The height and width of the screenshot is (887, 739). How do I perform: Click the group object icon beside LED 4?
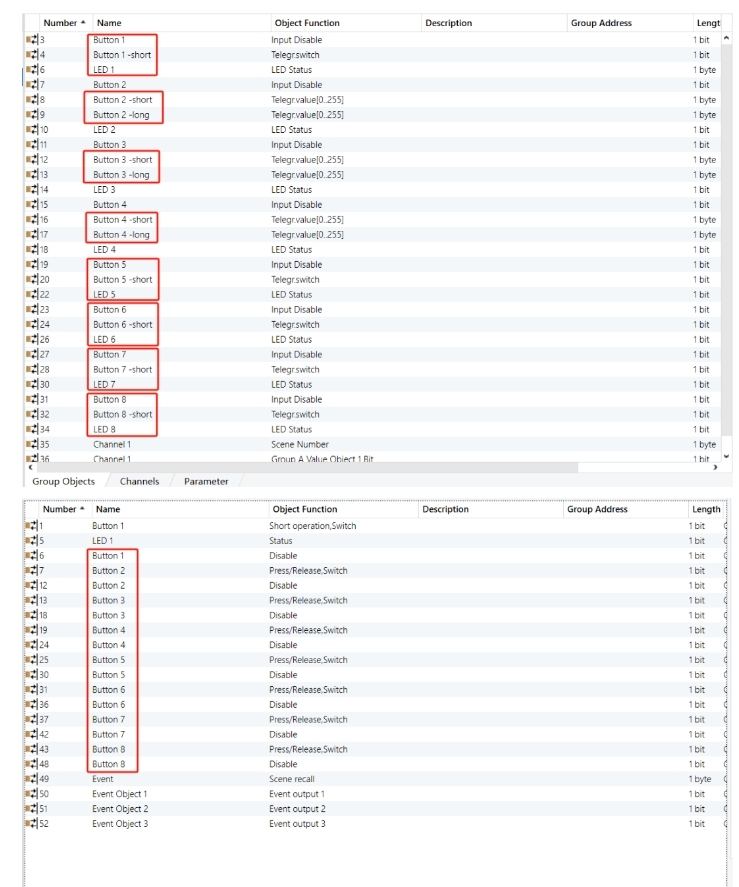point(30,250)
